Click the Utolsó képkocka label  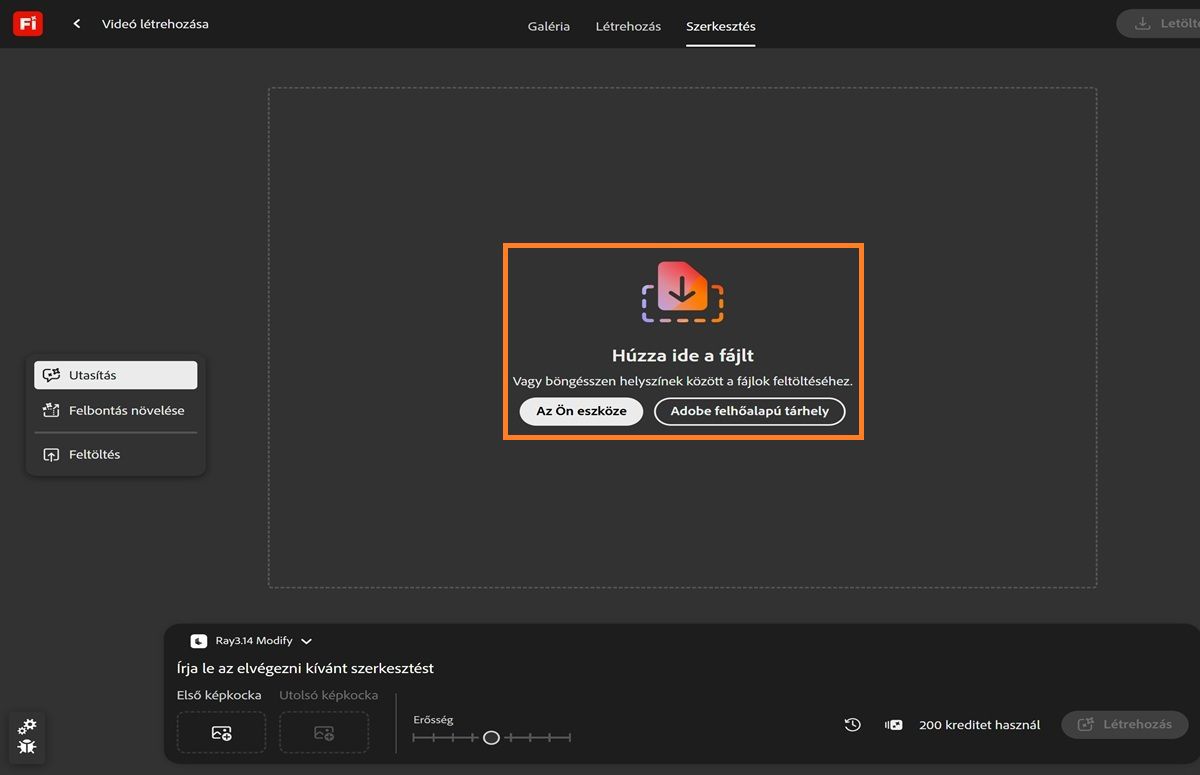328,695
